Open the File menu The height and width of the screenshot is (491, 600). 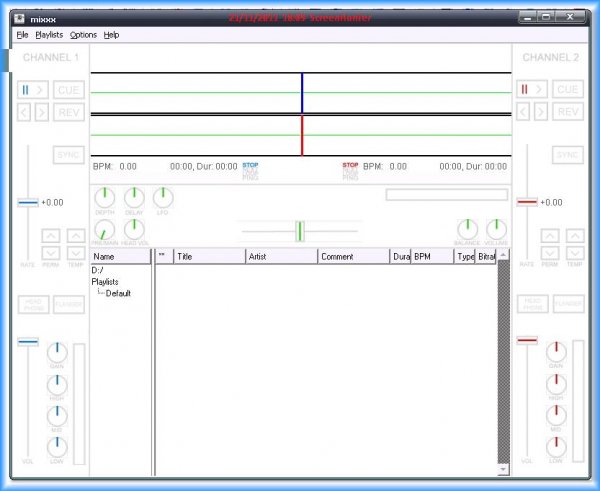pos(22,35)
